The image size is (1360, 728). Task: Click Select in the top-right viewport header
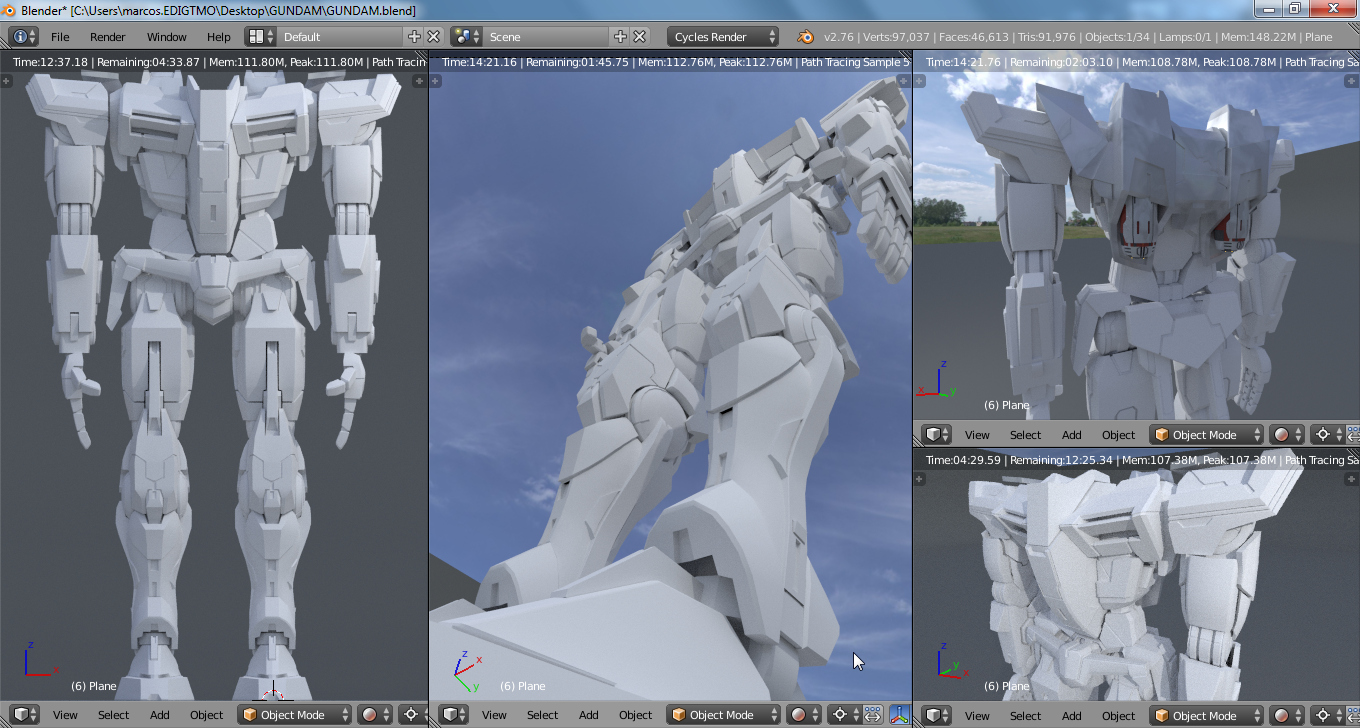pyautogui.click(x=1025, y=435)
